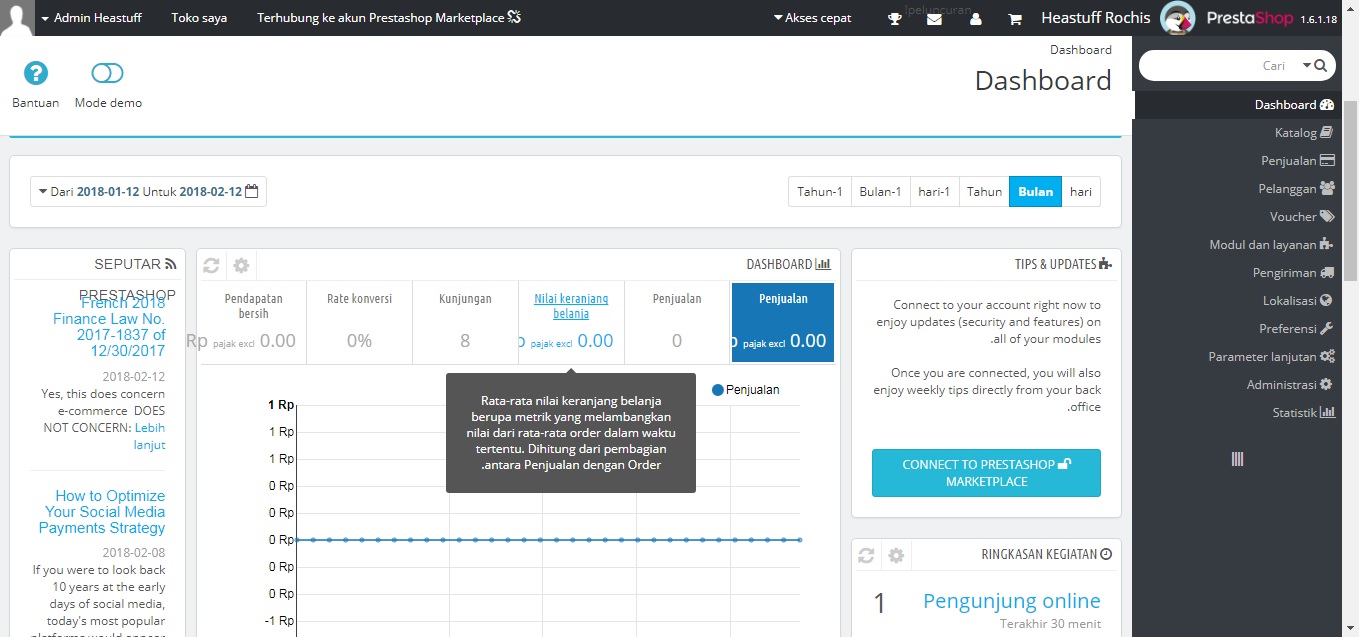1359x637 pixels.
Task: Open the Toko saya link
Action: tap(199, 18)
